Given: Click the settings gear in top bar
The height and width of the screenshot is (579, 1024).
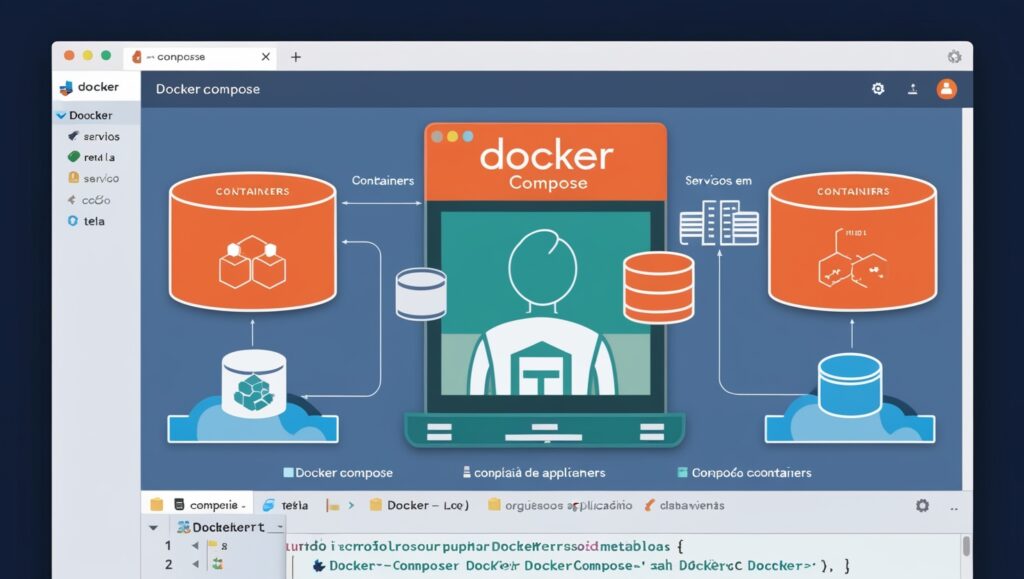Looking at the screenshot, I should tap(878, 89).
